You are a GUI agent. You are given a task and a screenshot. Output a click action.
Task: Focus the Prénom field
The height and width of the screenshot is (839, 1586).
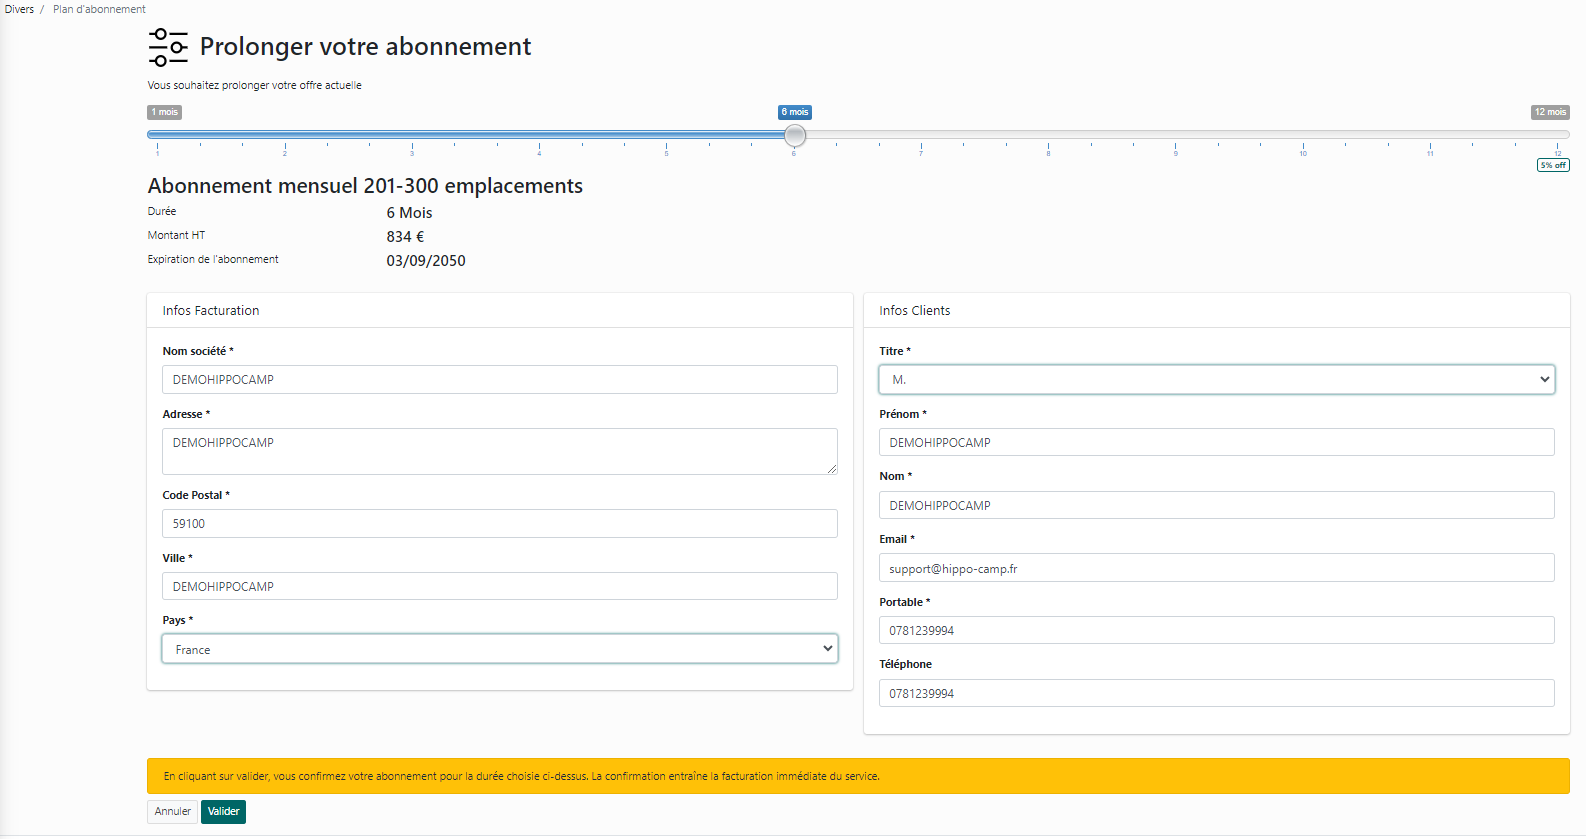click(x=1216, y=443)
